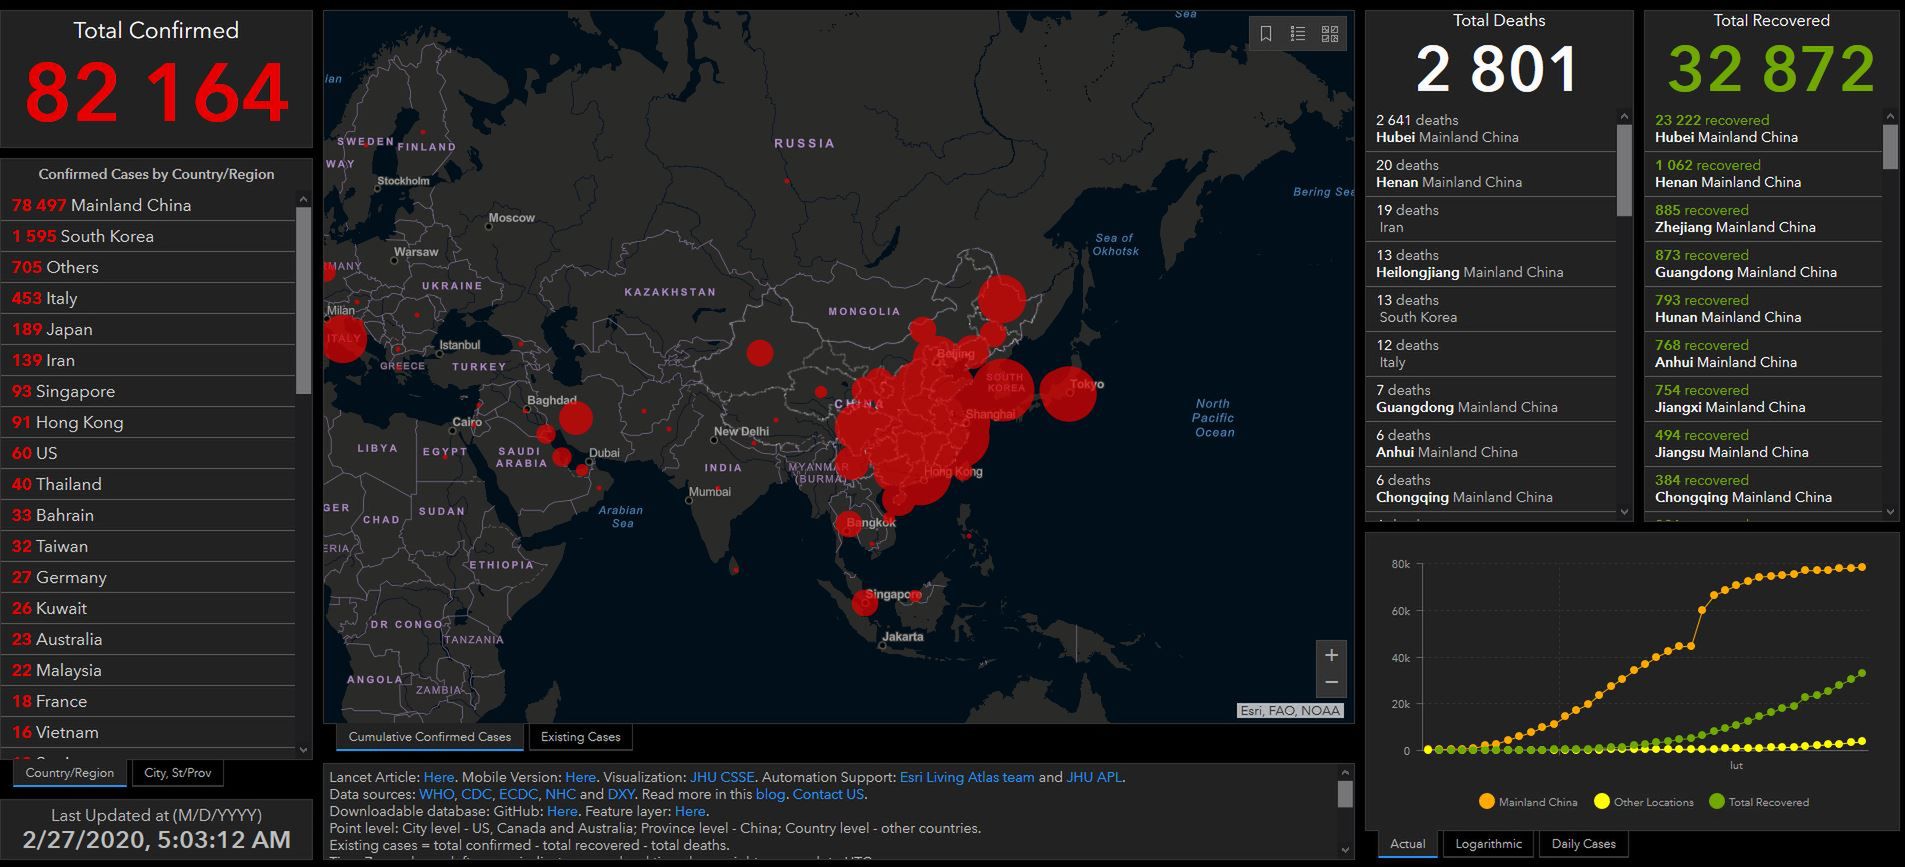Screen dimensions: 1905x867
Task: Select the '1 062 recovered Henan' row
Action: coord(1763,174)
